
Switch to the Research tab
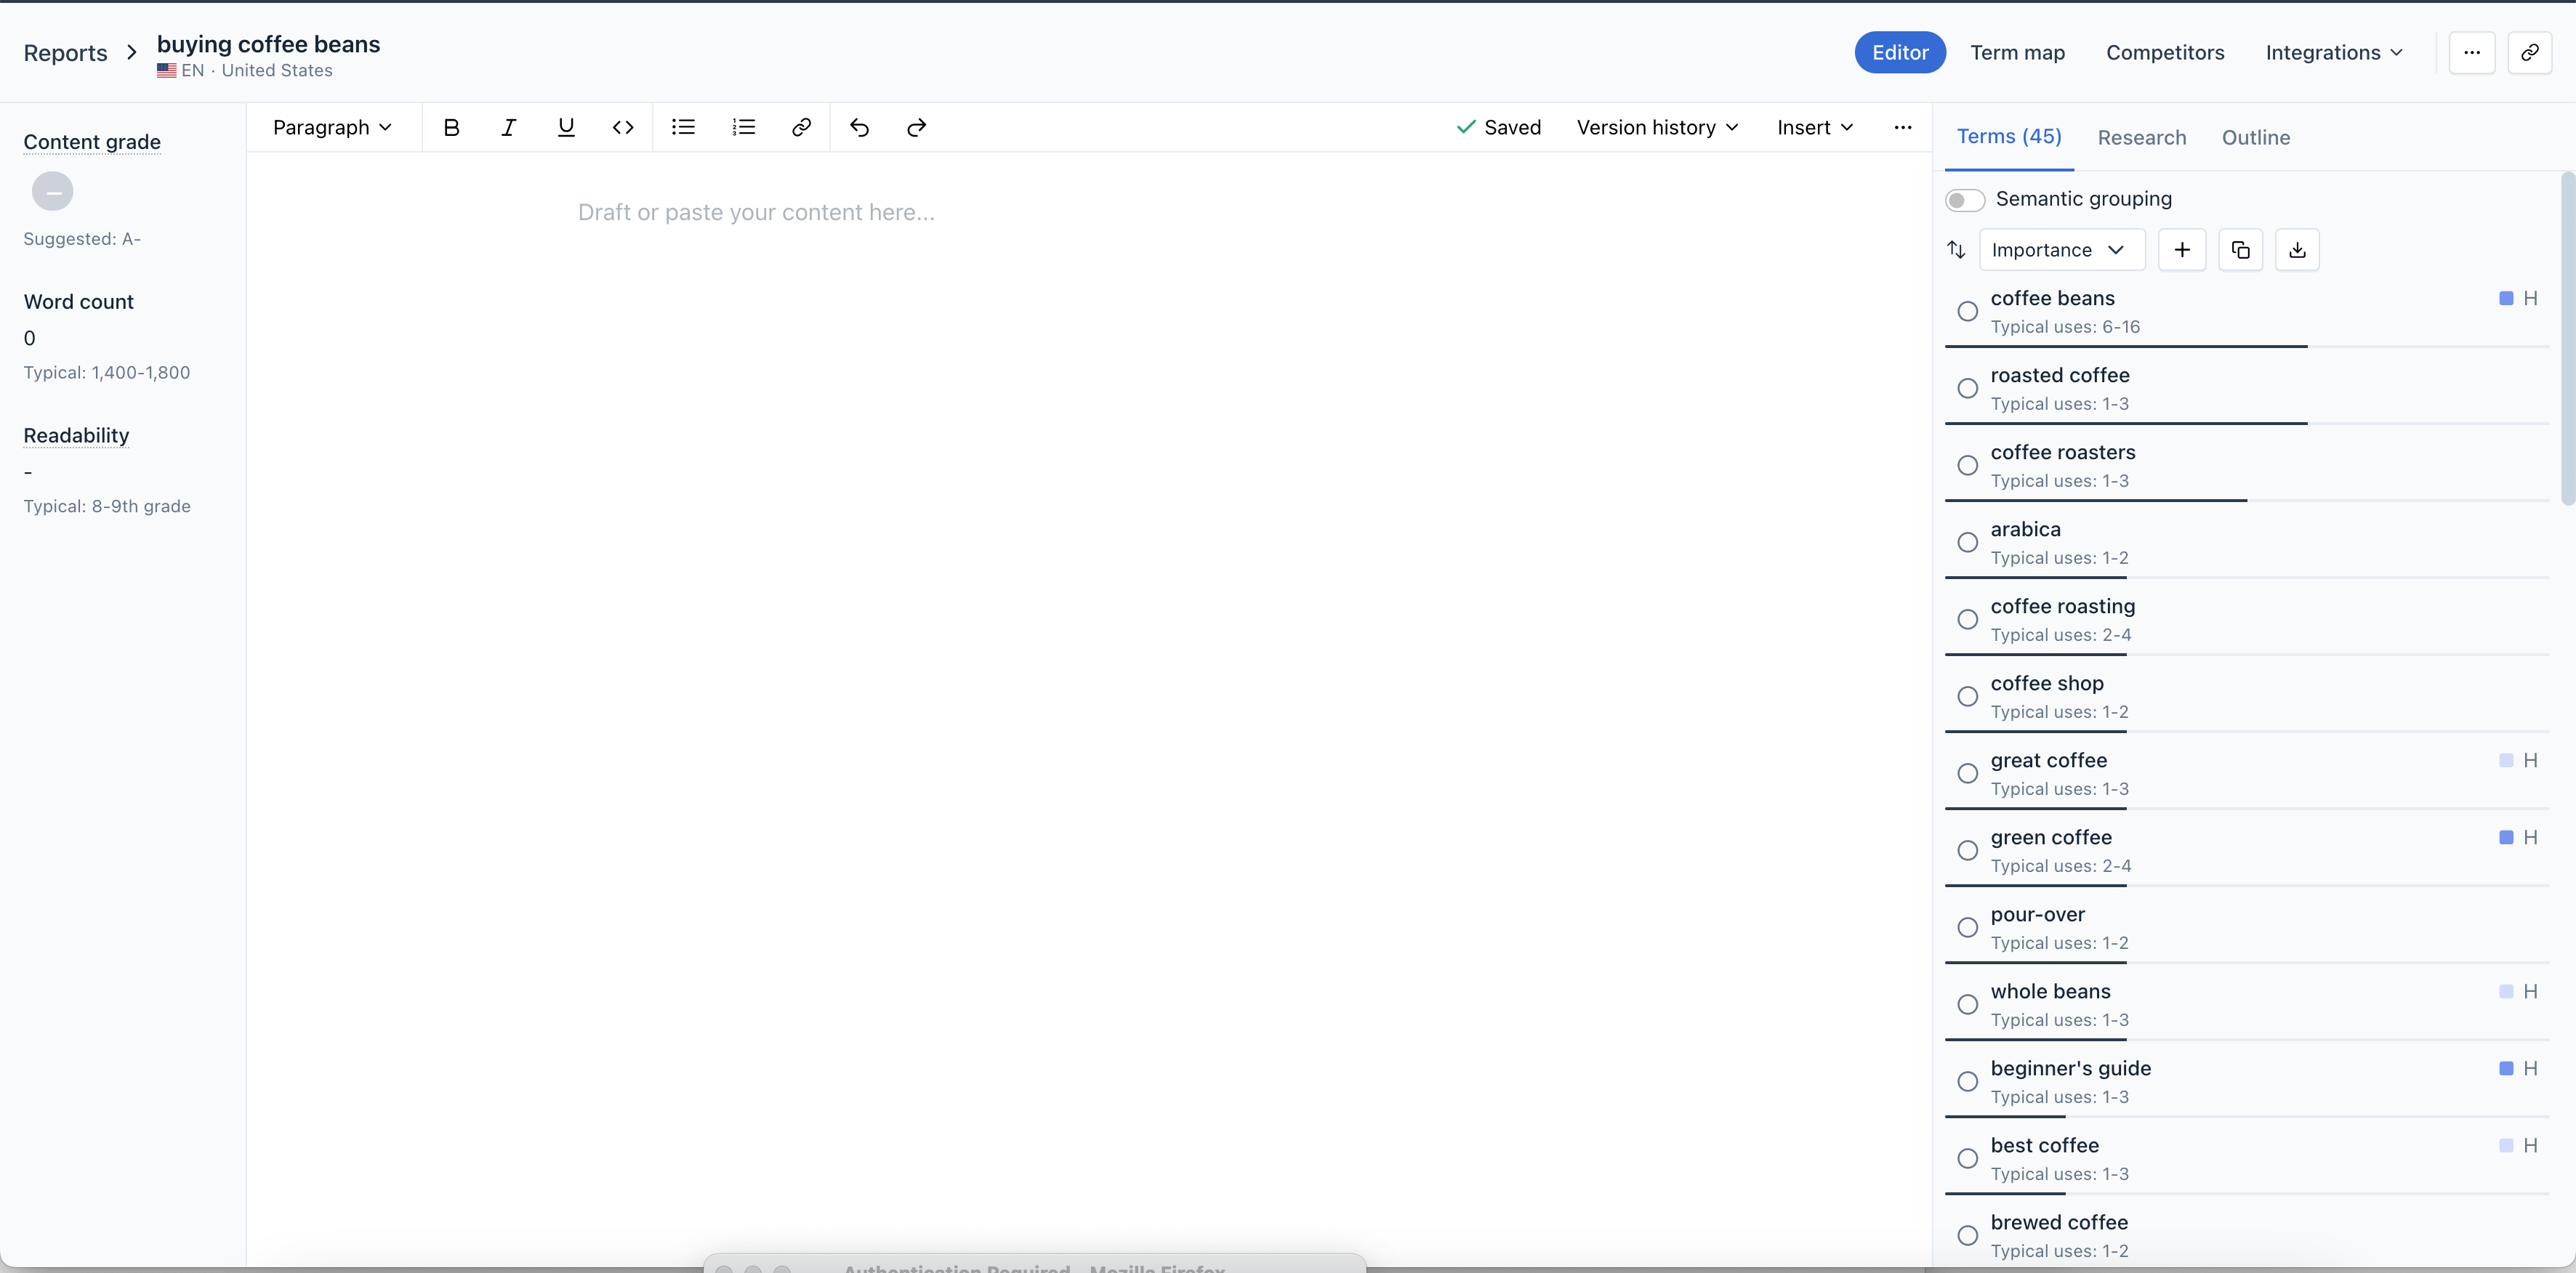tap(2141, 137)
